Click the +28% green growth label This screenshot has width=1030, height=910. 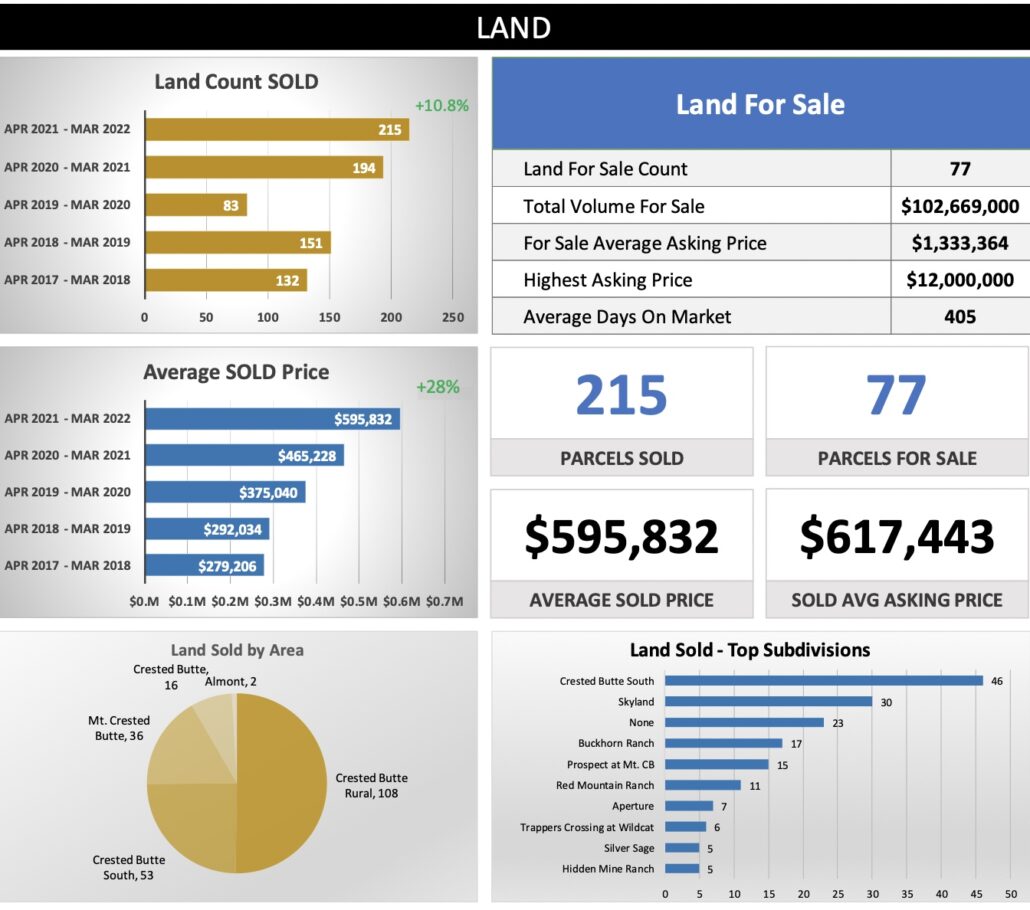point(438,387)
